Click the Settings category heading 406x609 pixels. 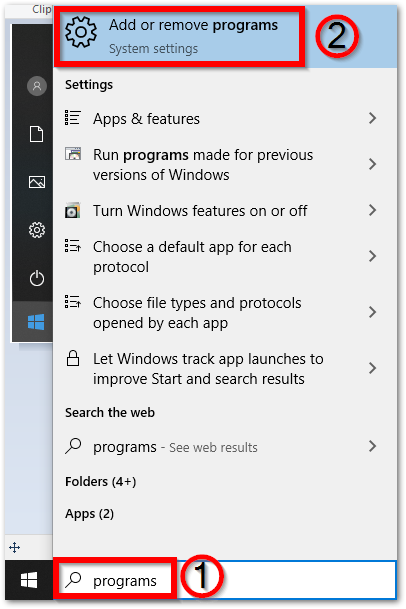click(x=89, y=85)
